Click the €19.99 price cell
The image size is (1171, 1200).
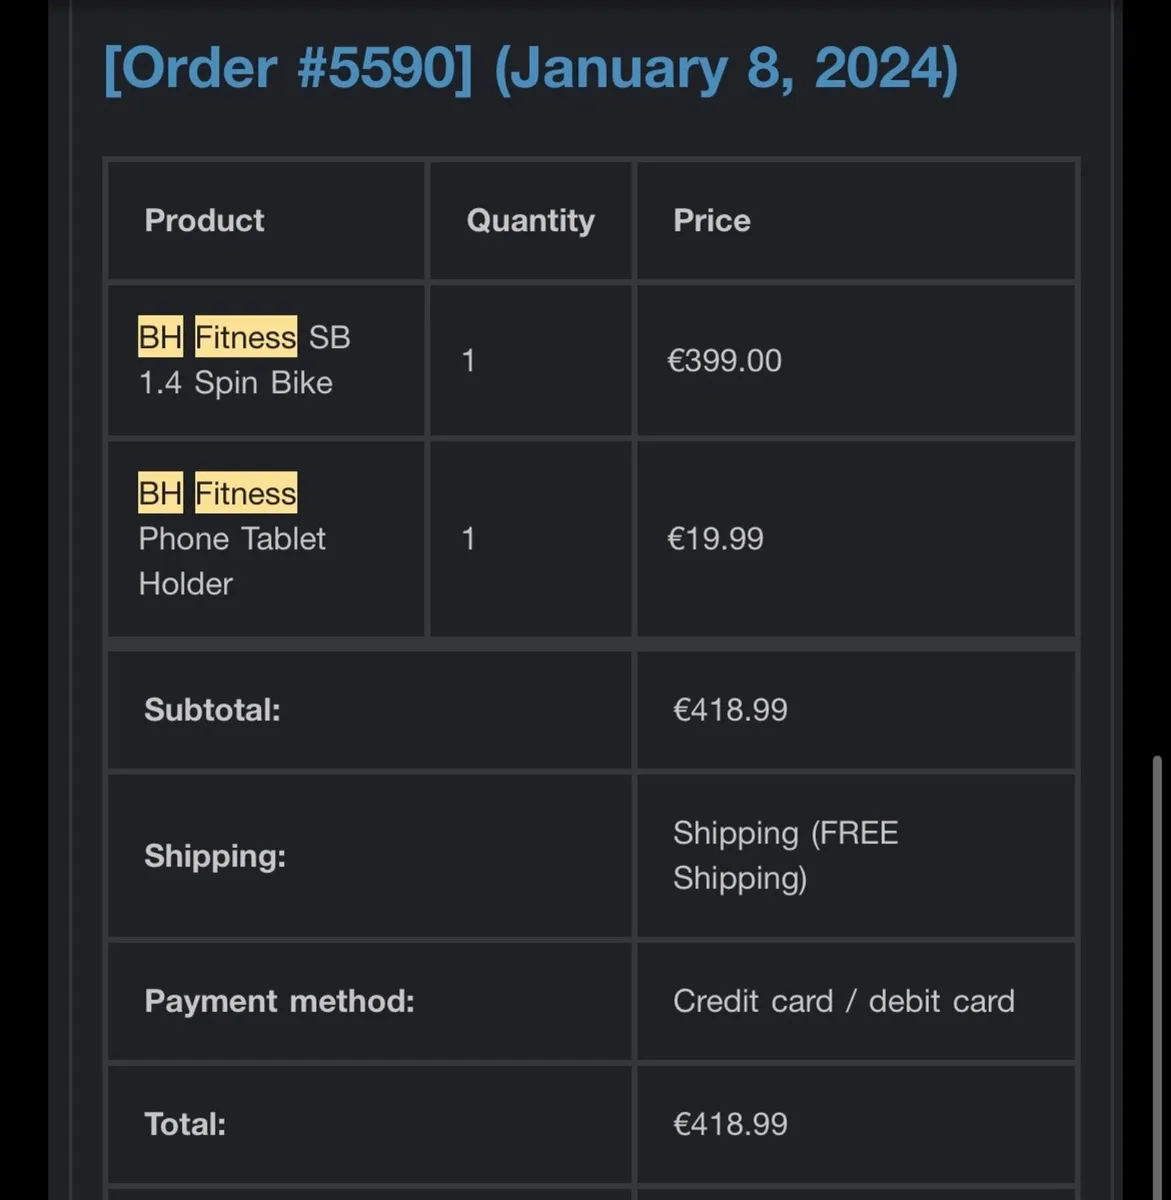coord(715,539)
